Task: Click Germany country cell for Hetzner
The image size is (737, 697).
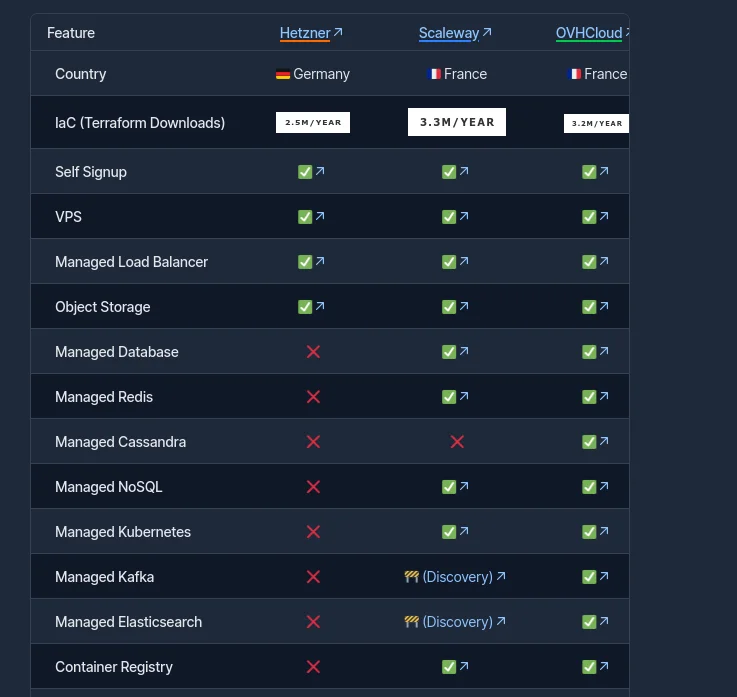Action: (313, 74)
